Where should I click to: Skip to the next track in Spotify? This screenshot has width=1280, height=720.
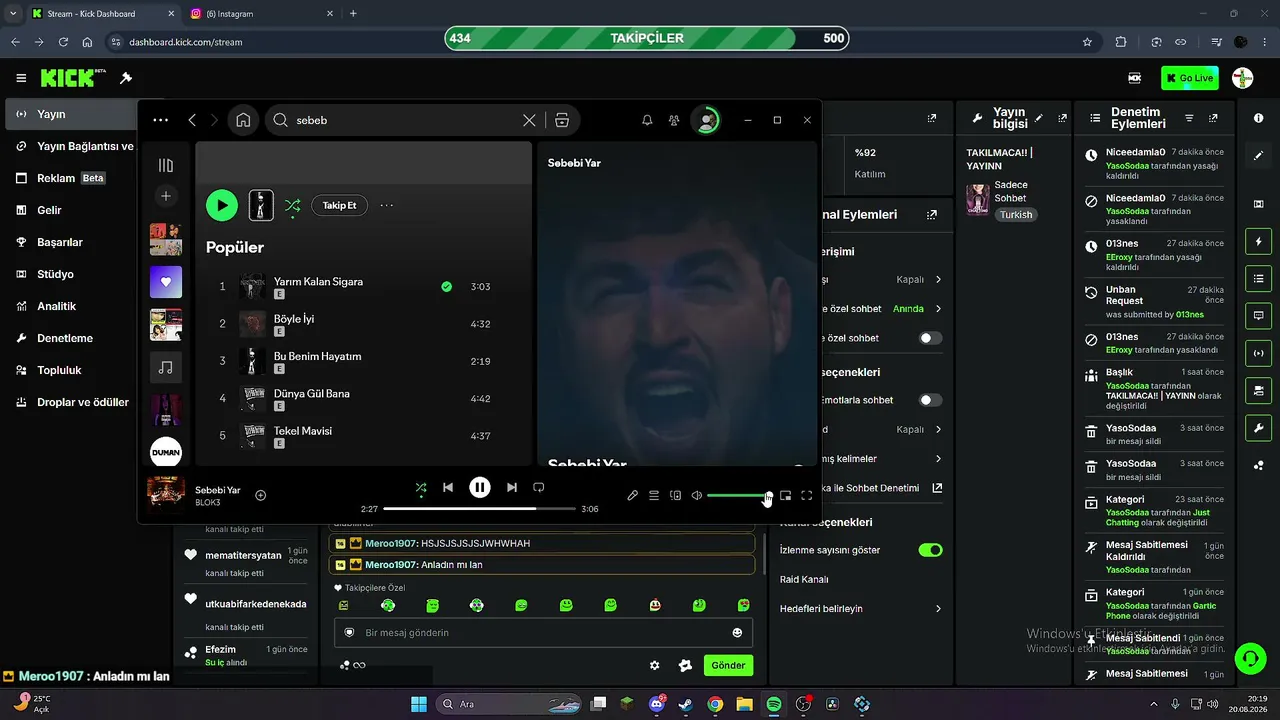coord(512,487)
